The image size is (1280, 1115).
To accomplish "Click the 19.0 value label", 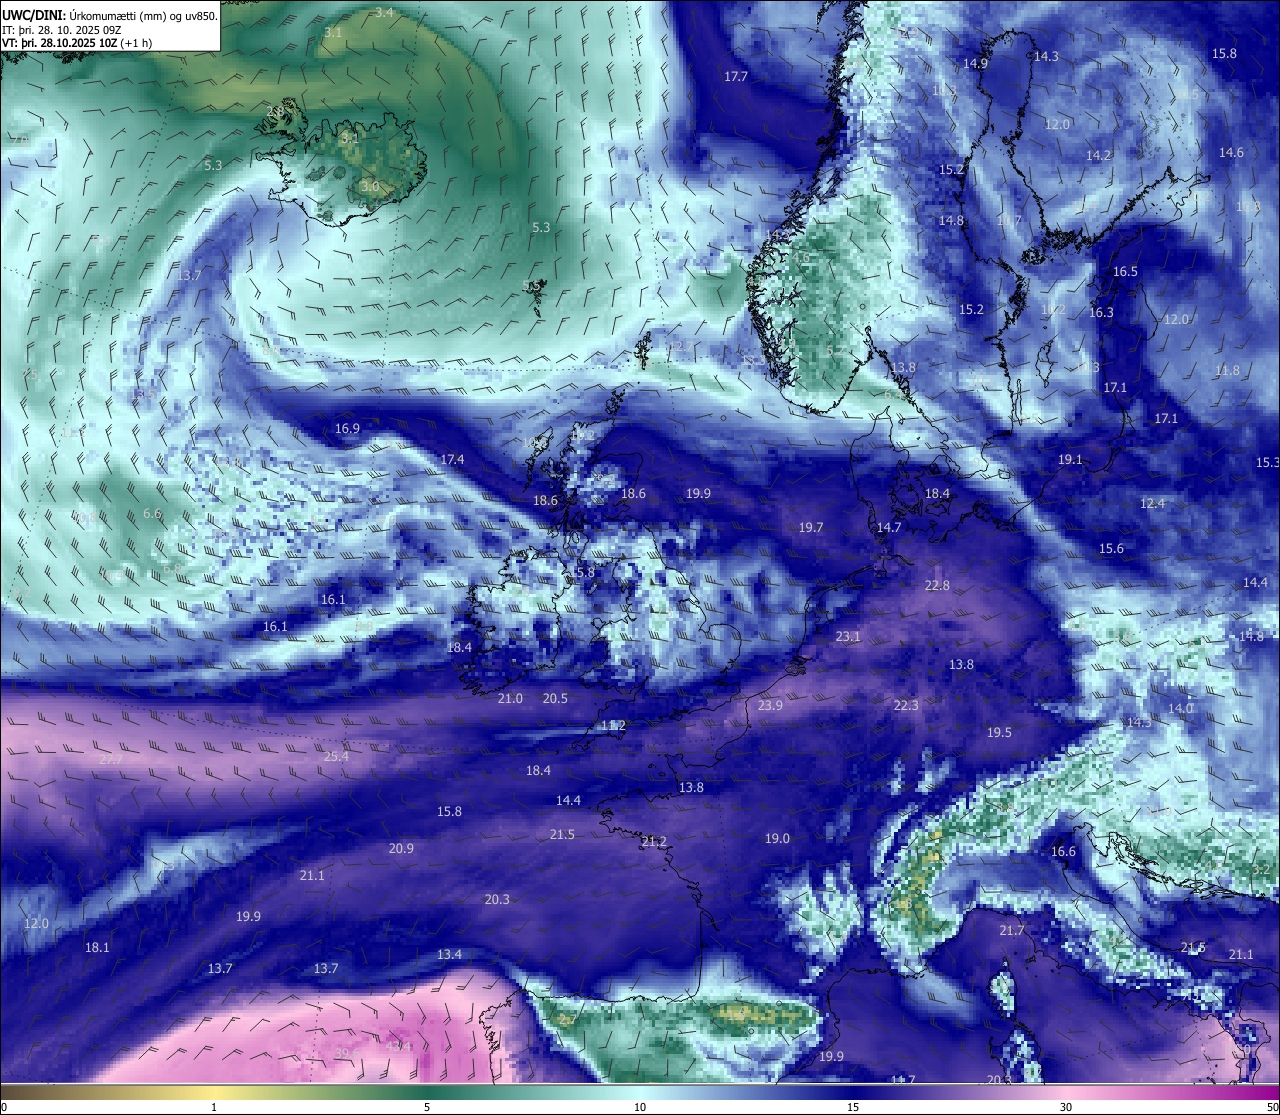I will (777, 839).
